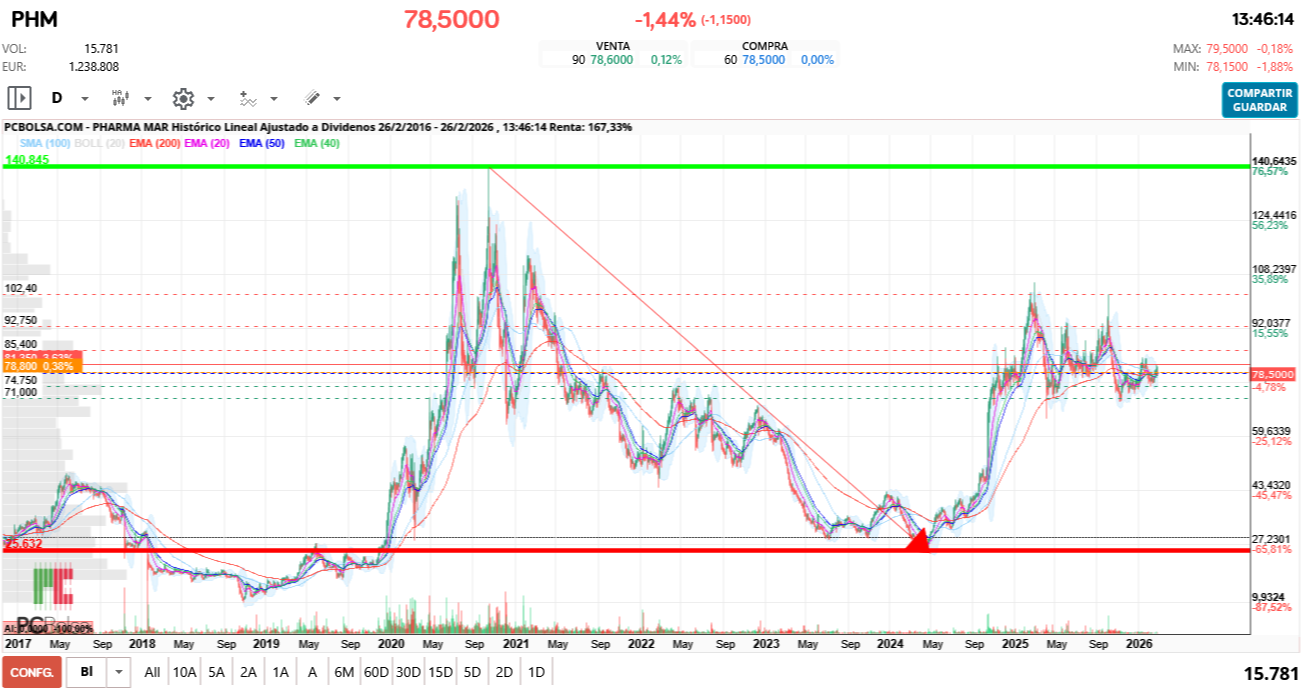Click the -1,44% change value

coord(665,19)
